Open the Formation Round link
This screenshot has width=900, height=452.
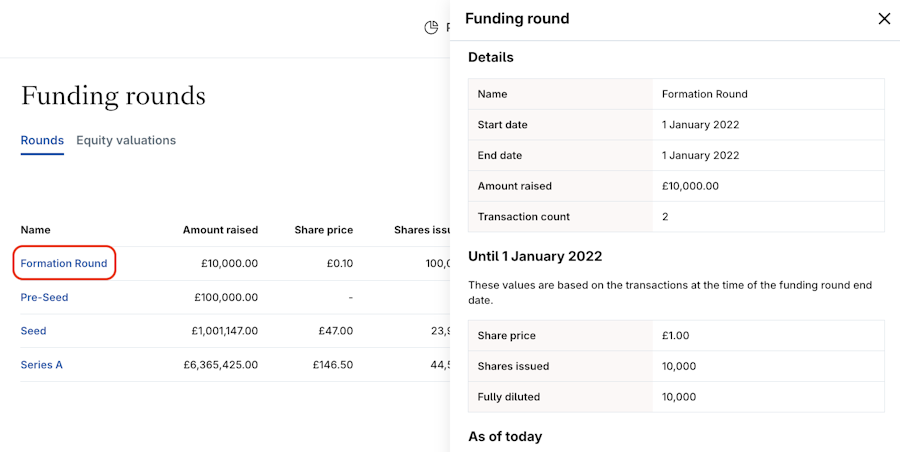64,263
